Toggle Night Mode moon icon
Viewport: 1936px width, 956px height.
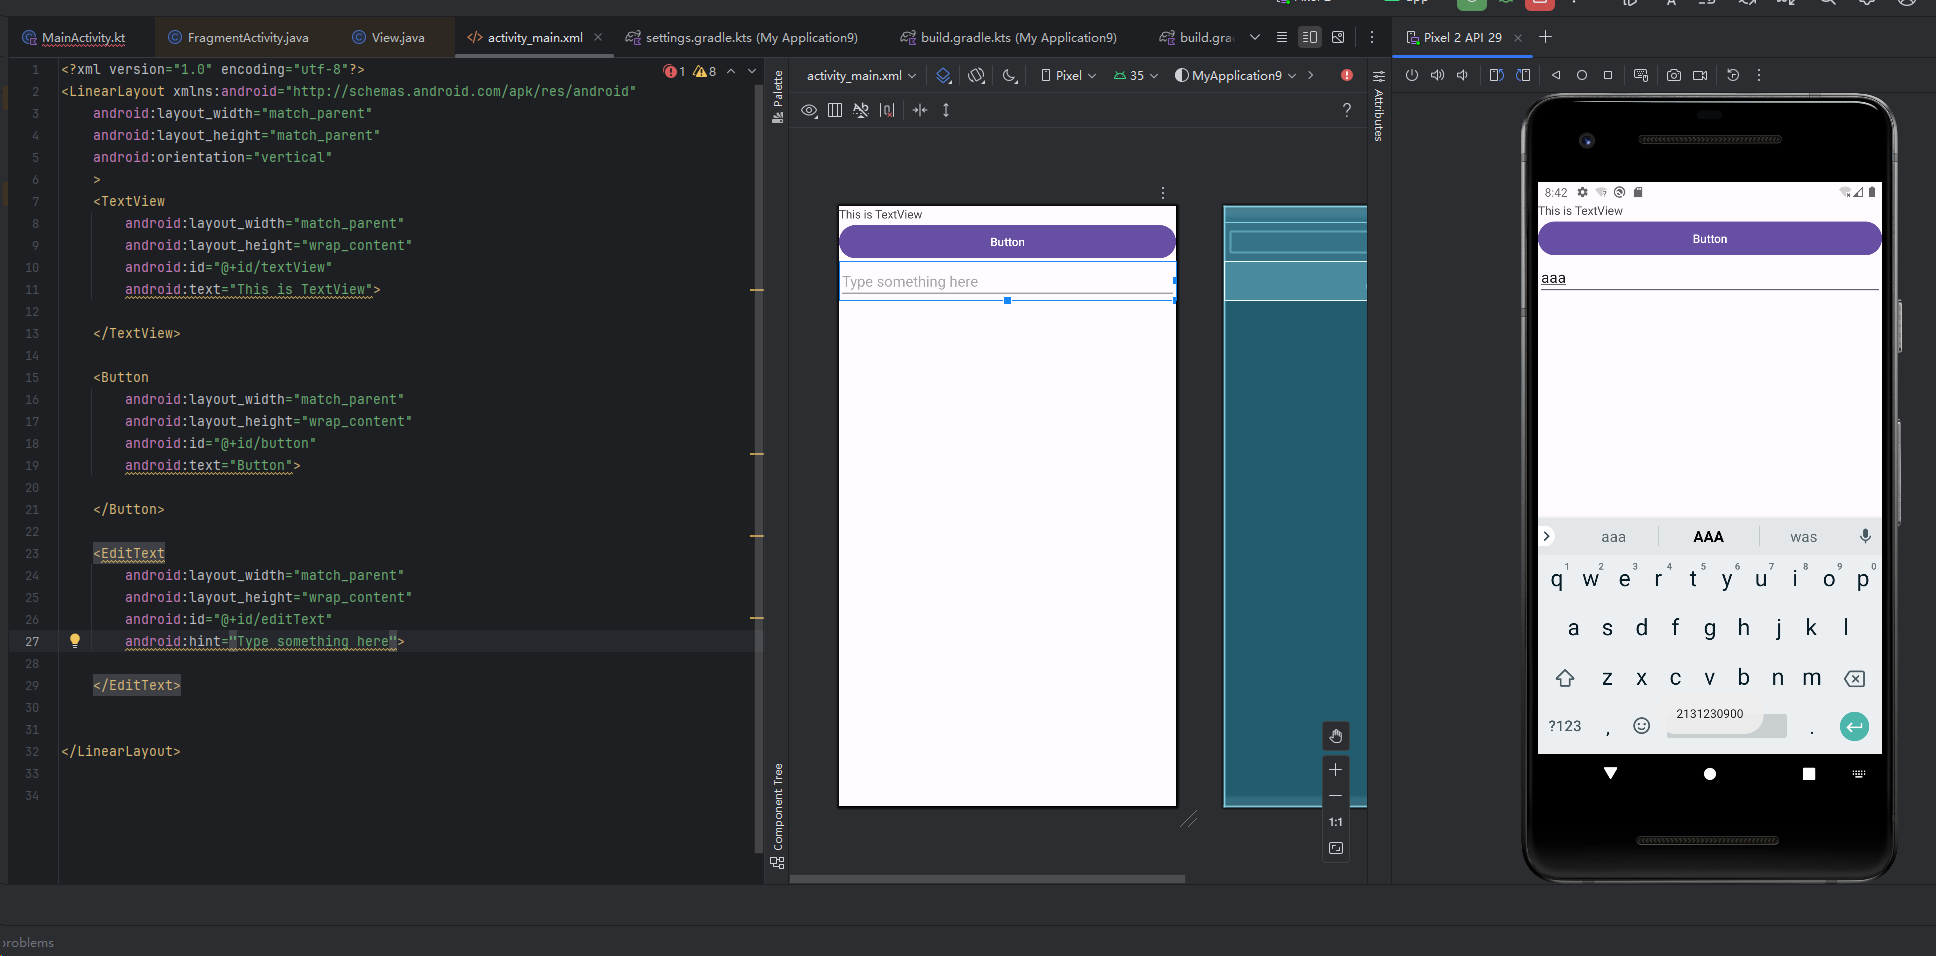[x=1010, y=75]
